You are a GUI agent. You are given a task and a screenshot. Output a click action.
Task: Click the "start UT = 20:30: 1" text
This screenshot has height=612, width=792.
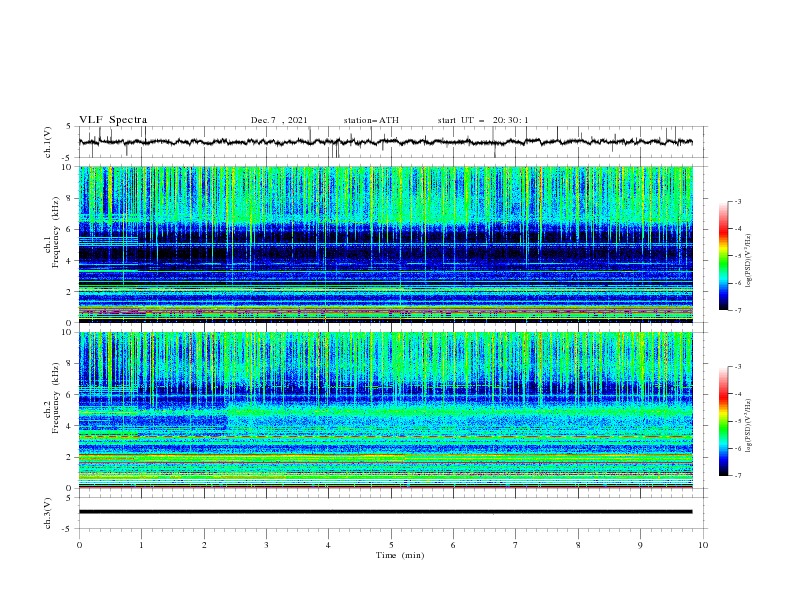click(x=483, y=120)
